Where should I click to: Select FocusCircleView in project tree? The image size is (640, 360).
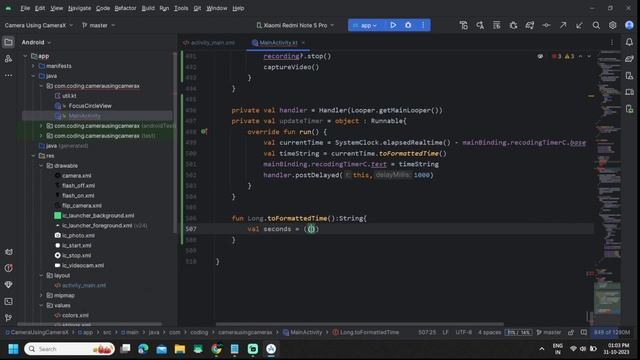90,106
